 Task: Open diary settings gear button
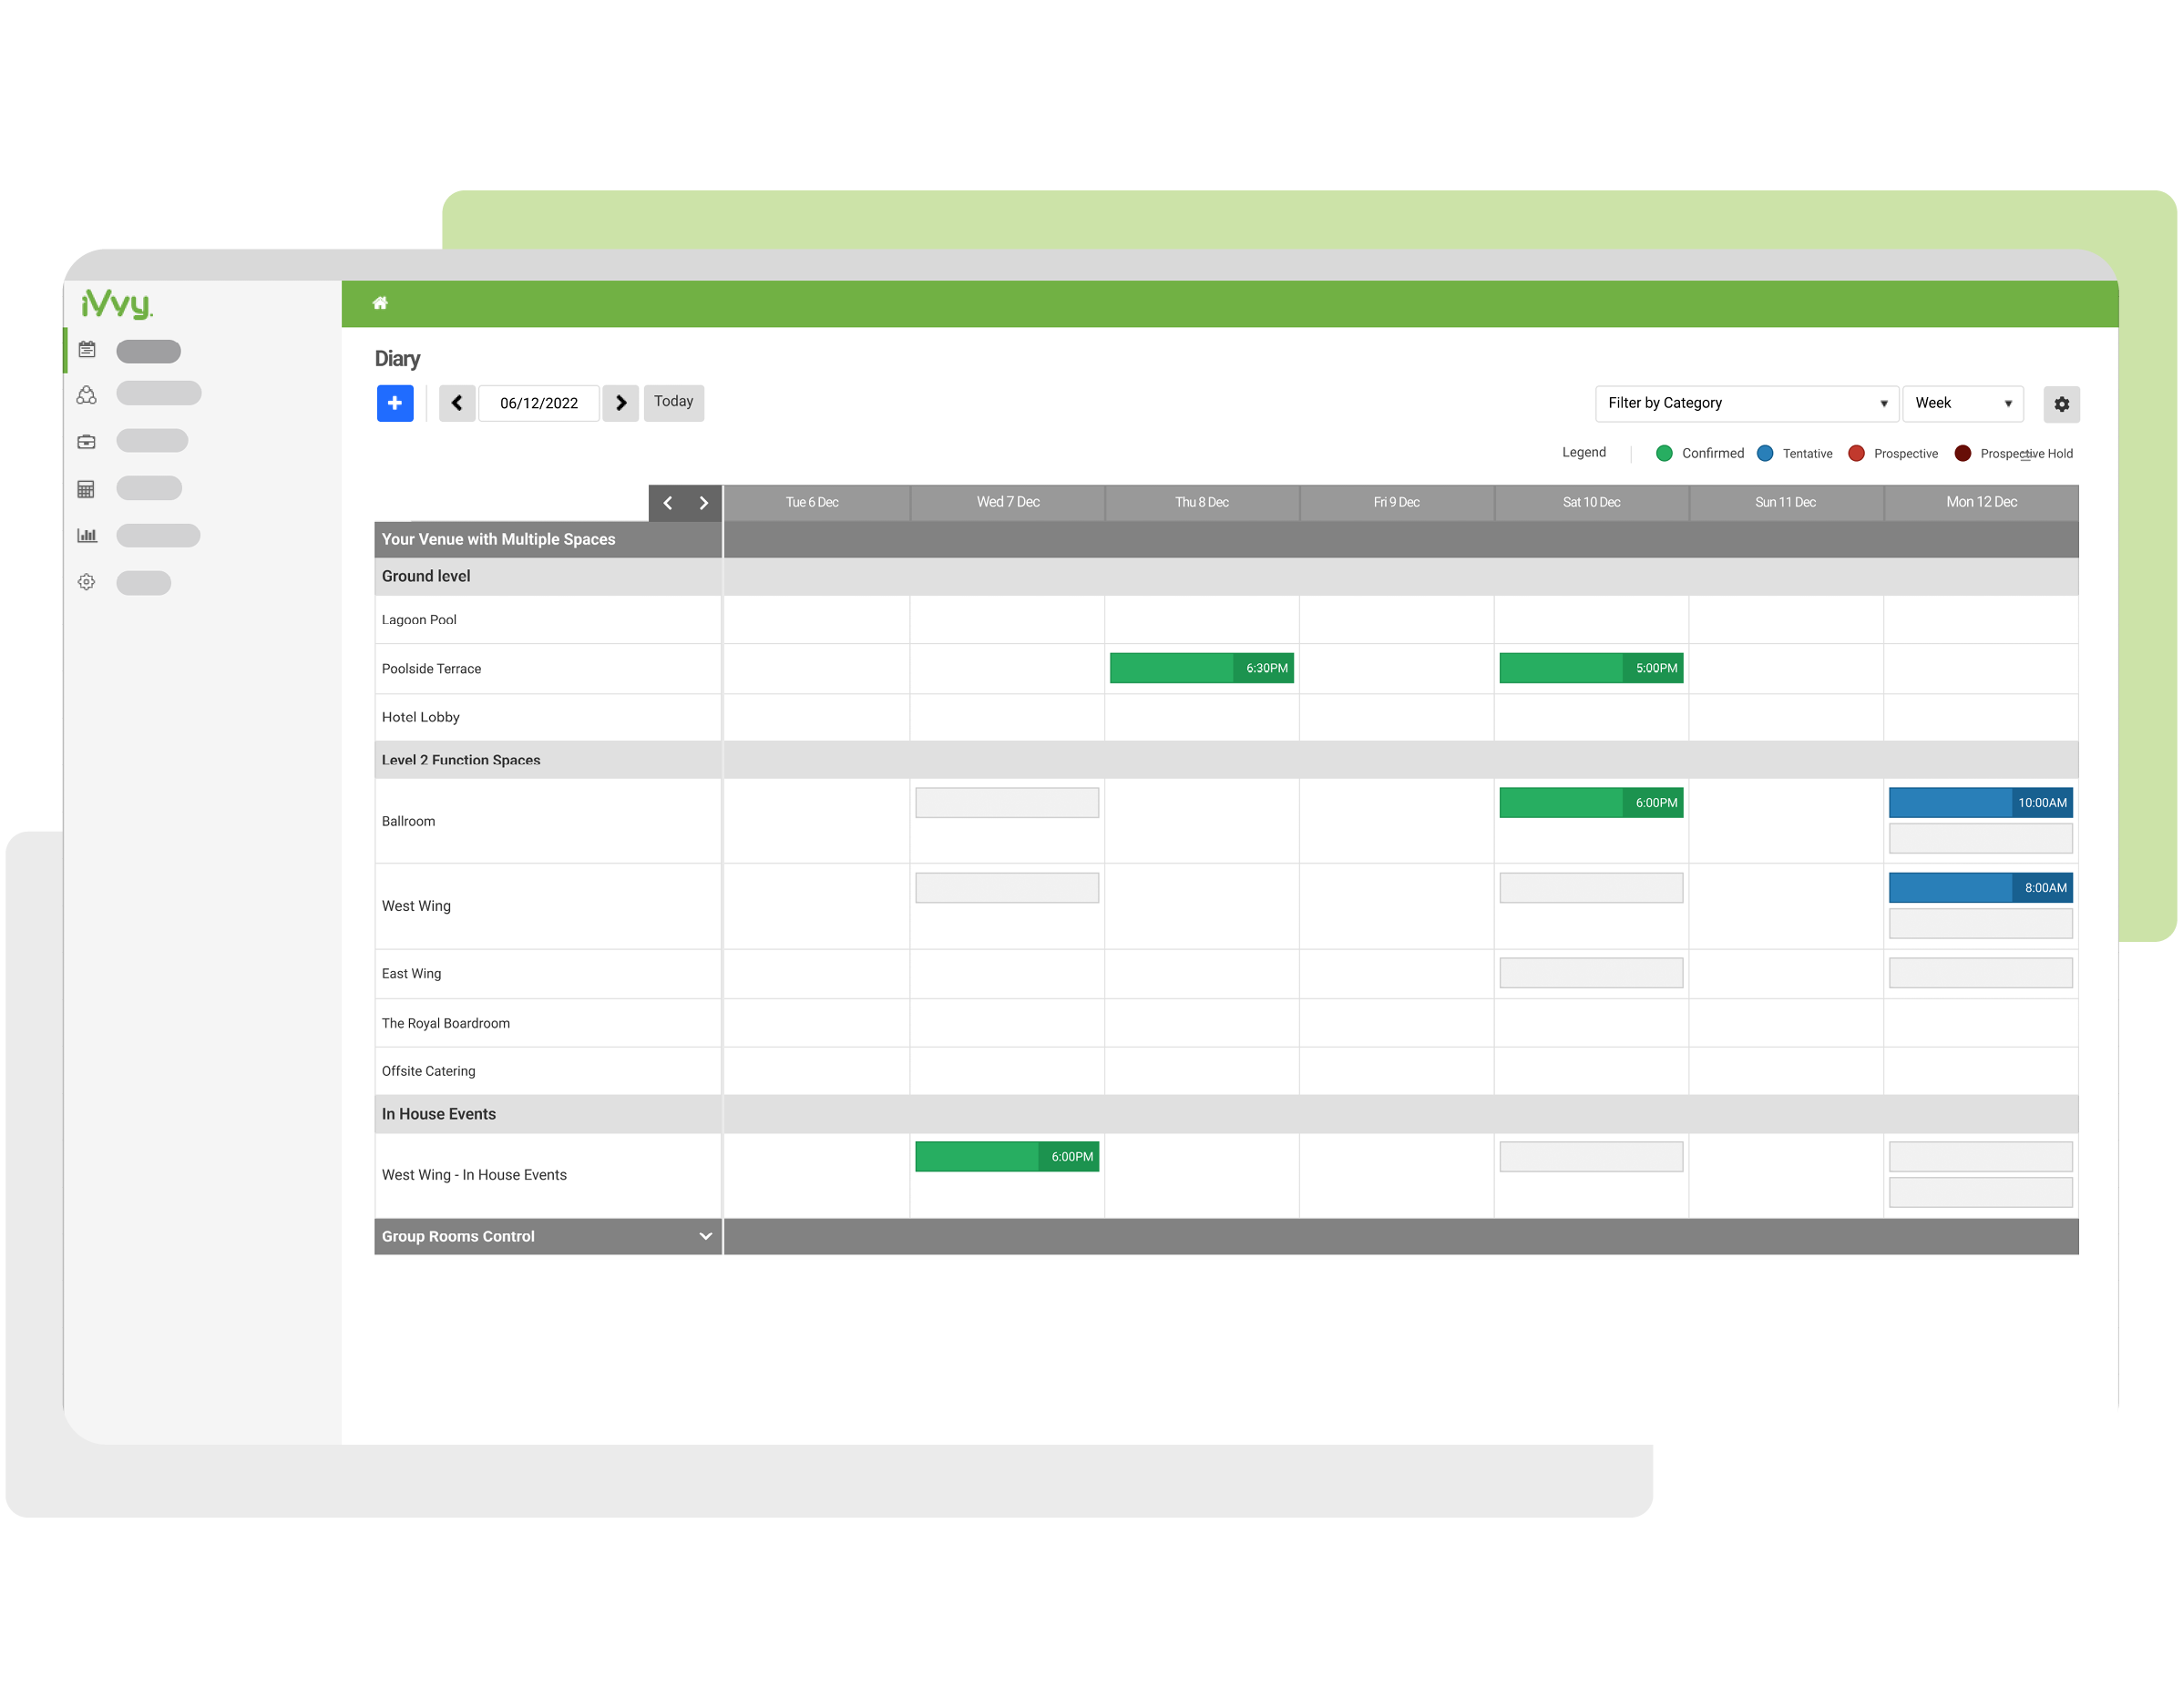point(2061,404)
